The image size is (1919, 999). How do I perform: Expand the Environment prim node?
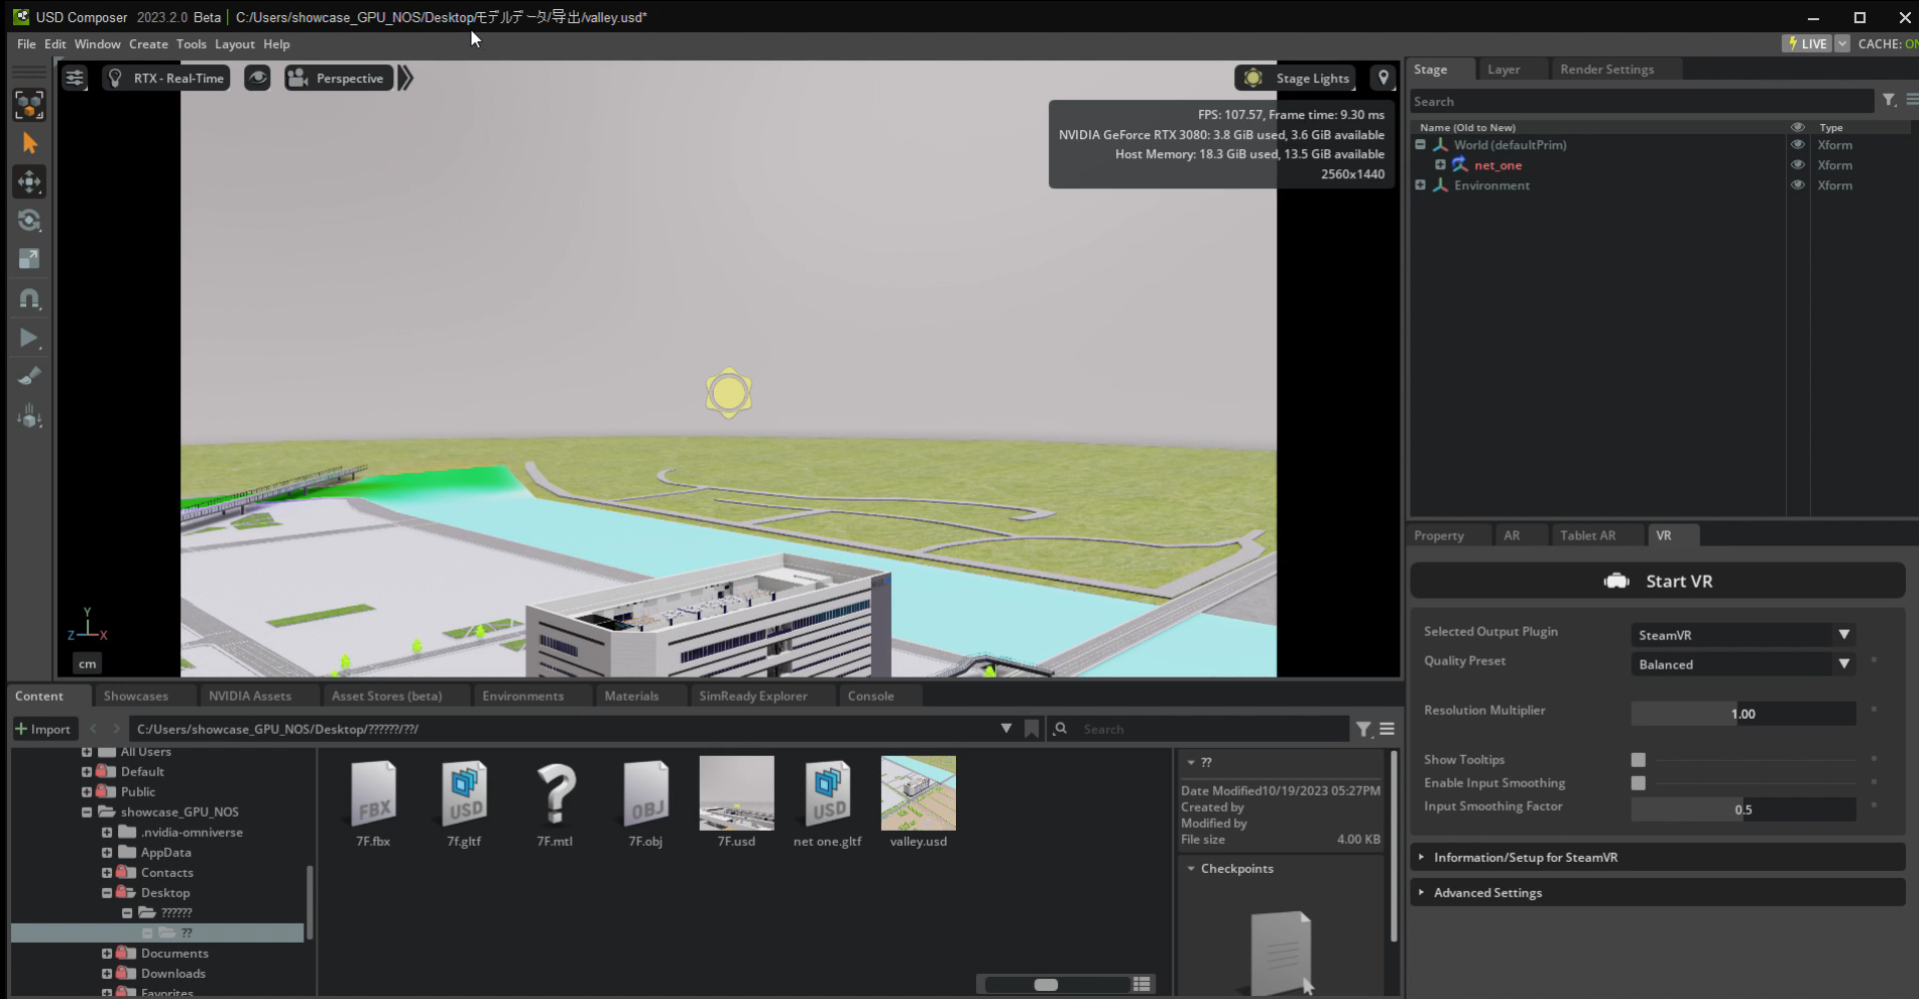(1420, 185)
